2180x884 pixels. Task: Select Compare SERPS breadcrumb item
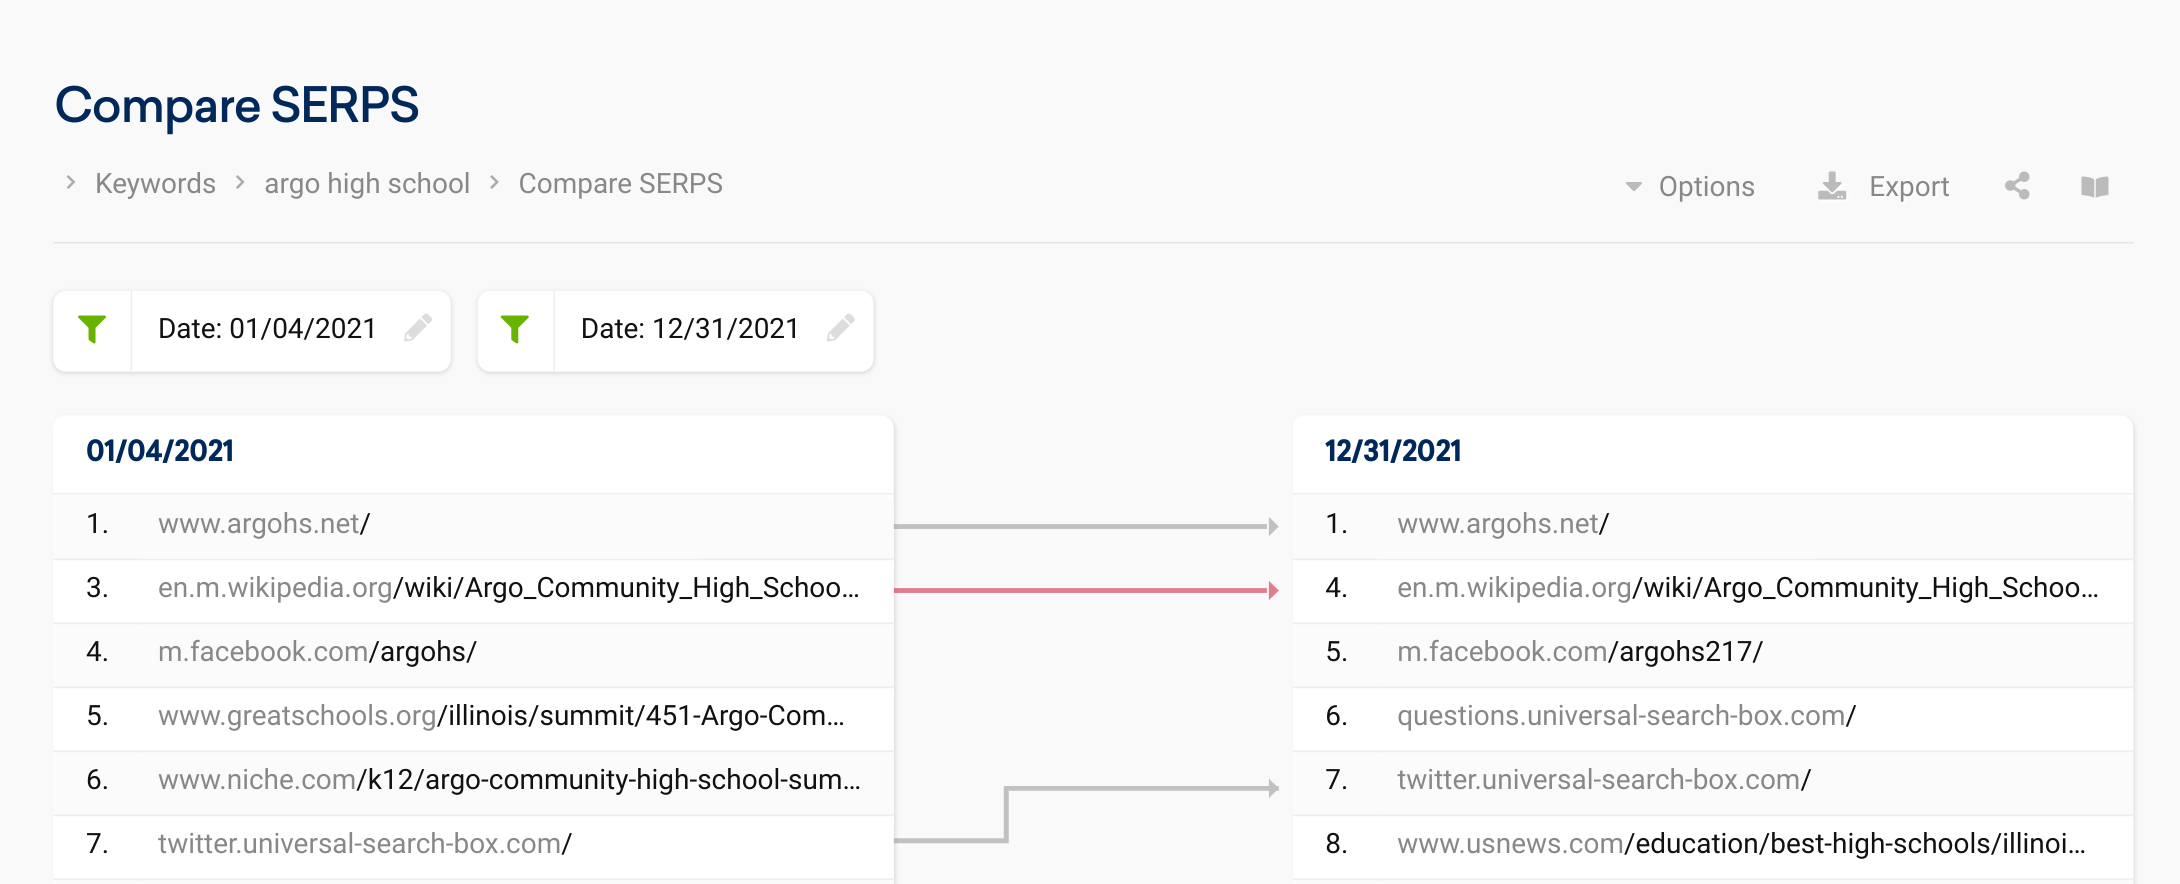pos(620,184)
